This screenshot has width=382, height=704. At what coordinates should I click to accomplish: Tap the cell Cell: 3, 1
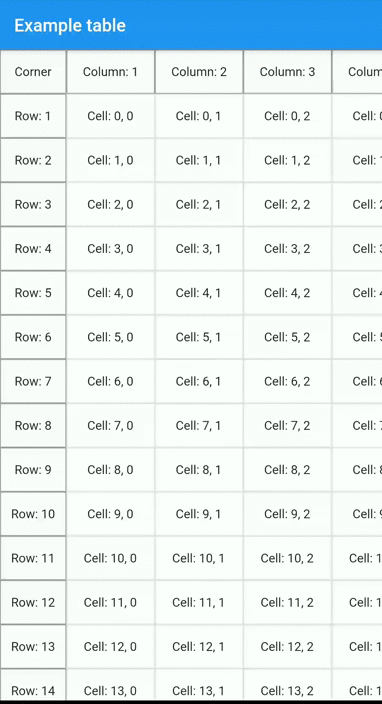click(x=199, y=249)
